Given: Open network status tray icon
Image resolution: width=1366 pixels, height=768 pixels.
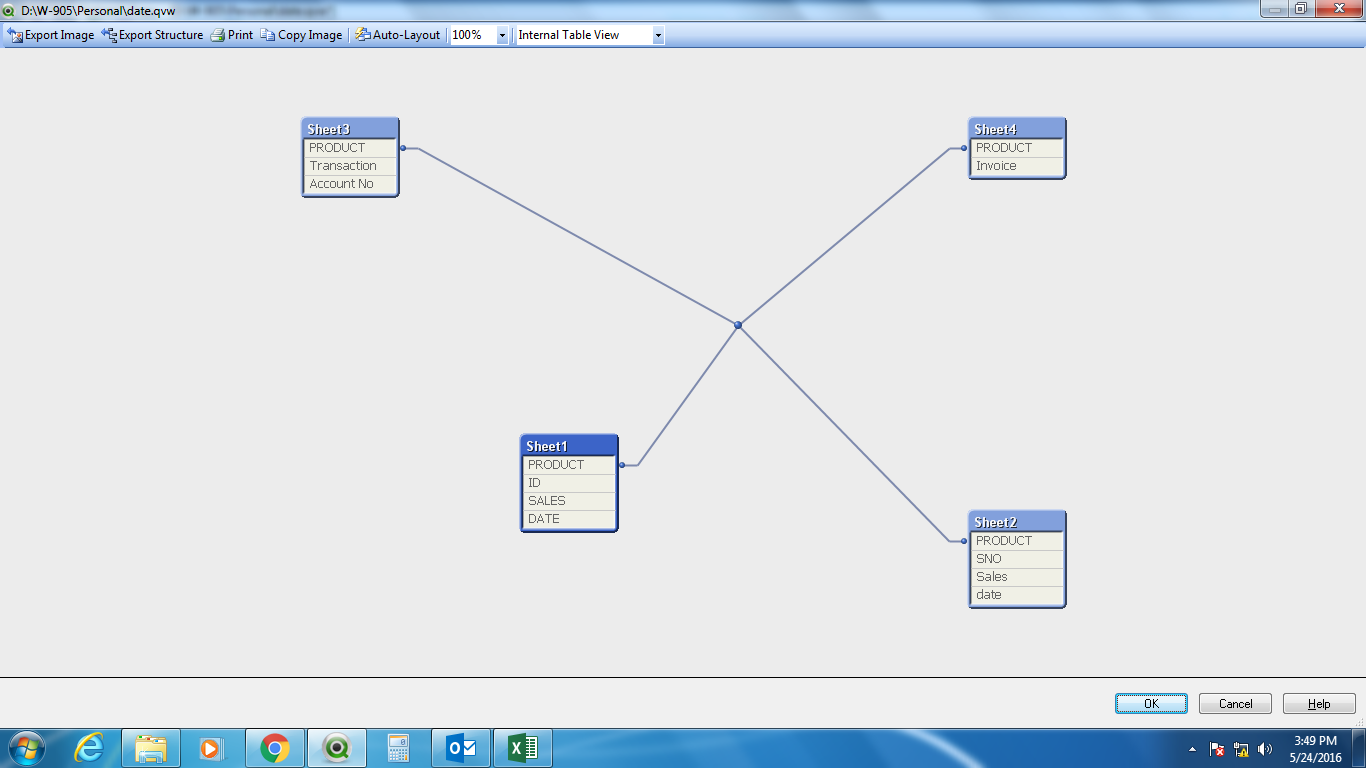Looking at the screenshot, I should (x=1241, y=749).
